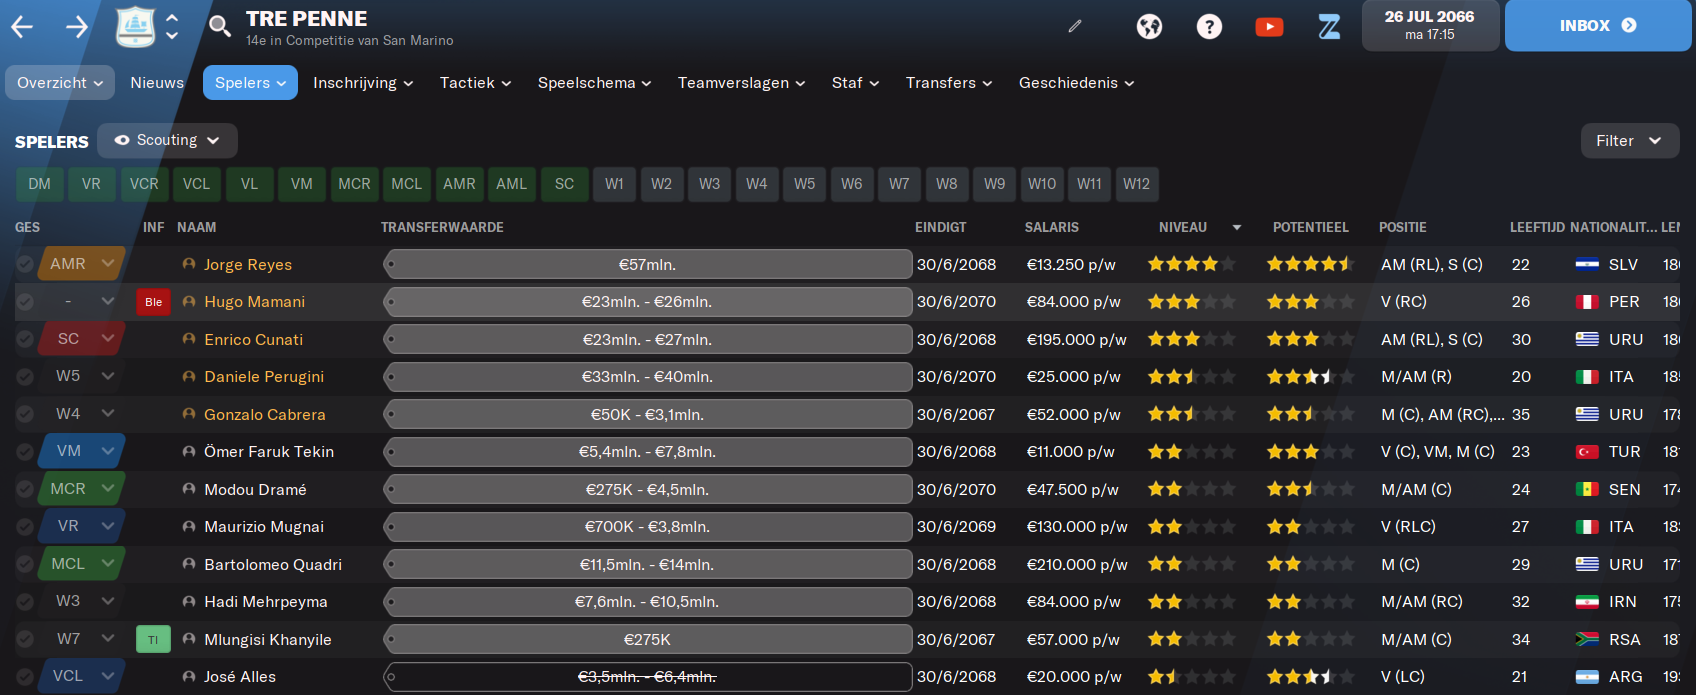Open the help question mark icon
This screenshot has height=695, width=1696.
pyautogui.click(x=1209, y=26)
